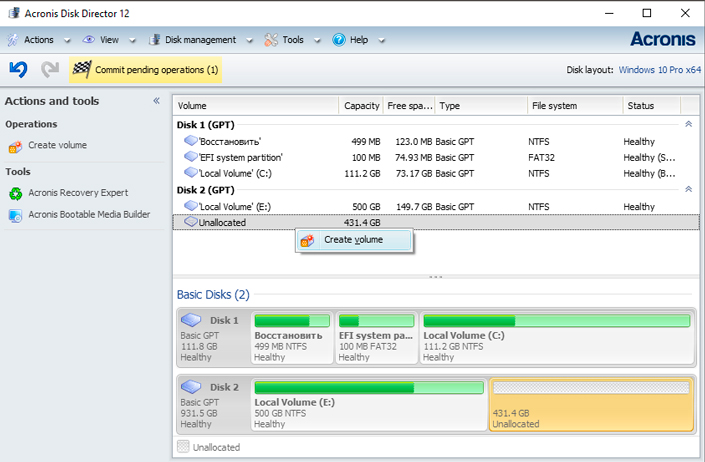705x462 pixels.
Task: Sort by the Status column header
Action: pos(652,106)
